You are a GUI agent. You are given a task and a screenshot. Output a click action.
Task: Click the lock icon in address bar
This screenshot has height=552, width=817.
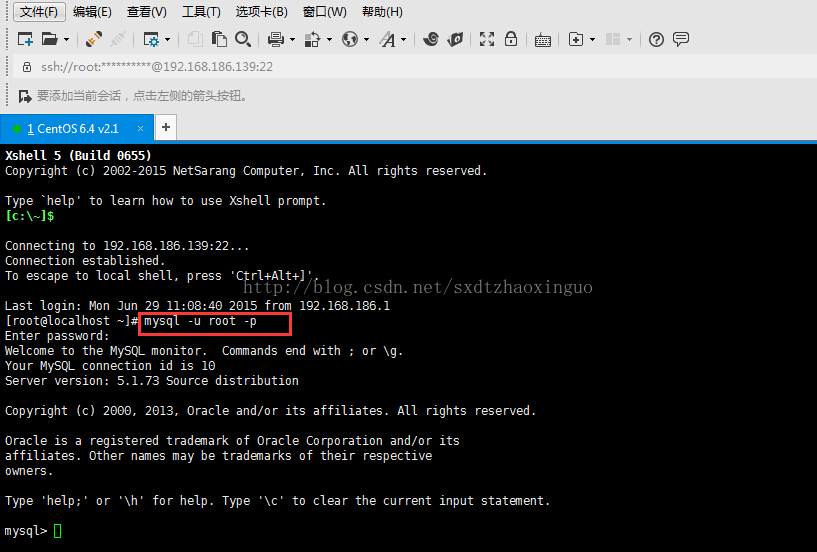click(27, 67)
